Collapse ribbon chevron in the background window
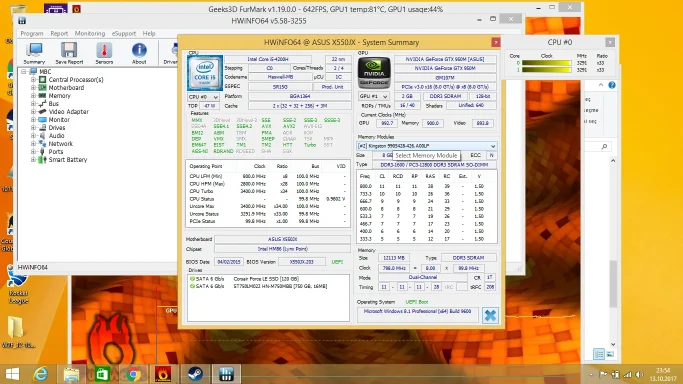Image resolution: width=683 pixels, height=384 pixels. pos(601,85)
